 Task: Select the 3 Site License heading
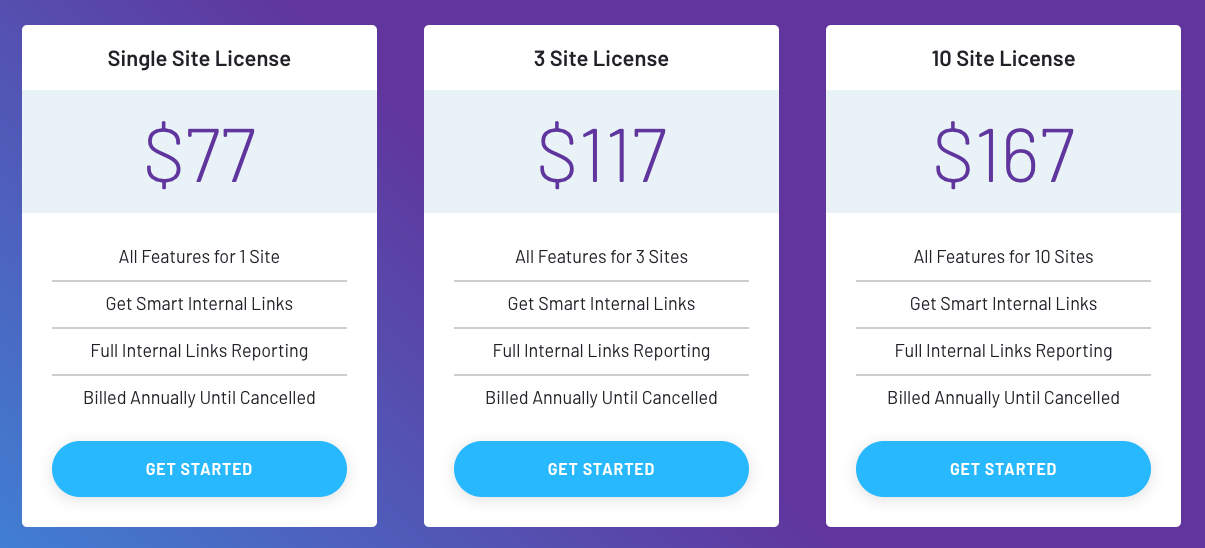601,58
